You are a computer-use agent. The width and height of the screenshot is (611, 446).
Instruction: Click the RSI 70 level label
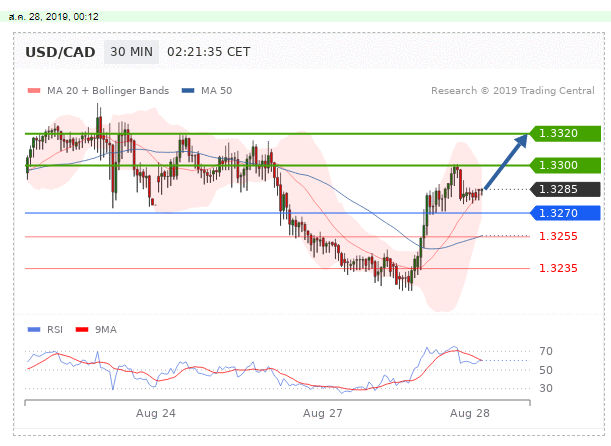[546, 351]
